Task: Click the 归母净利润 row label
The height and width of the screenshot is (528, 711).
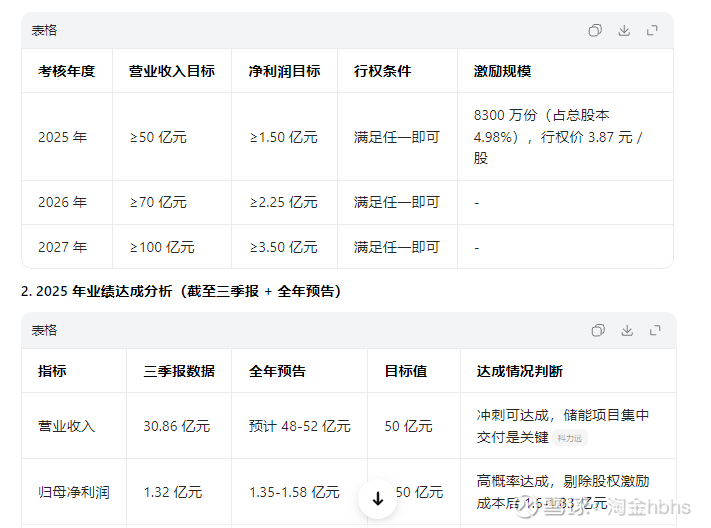Action: 74,492
